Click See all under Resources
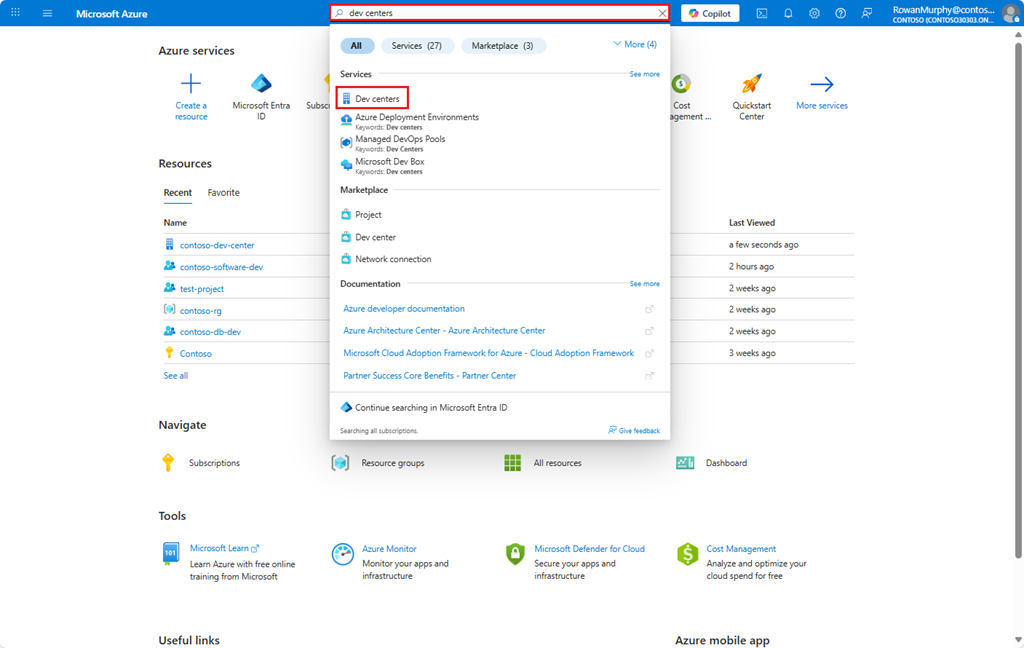The height and width of the screenshot is (648, 1024). (x=176, y=376)
